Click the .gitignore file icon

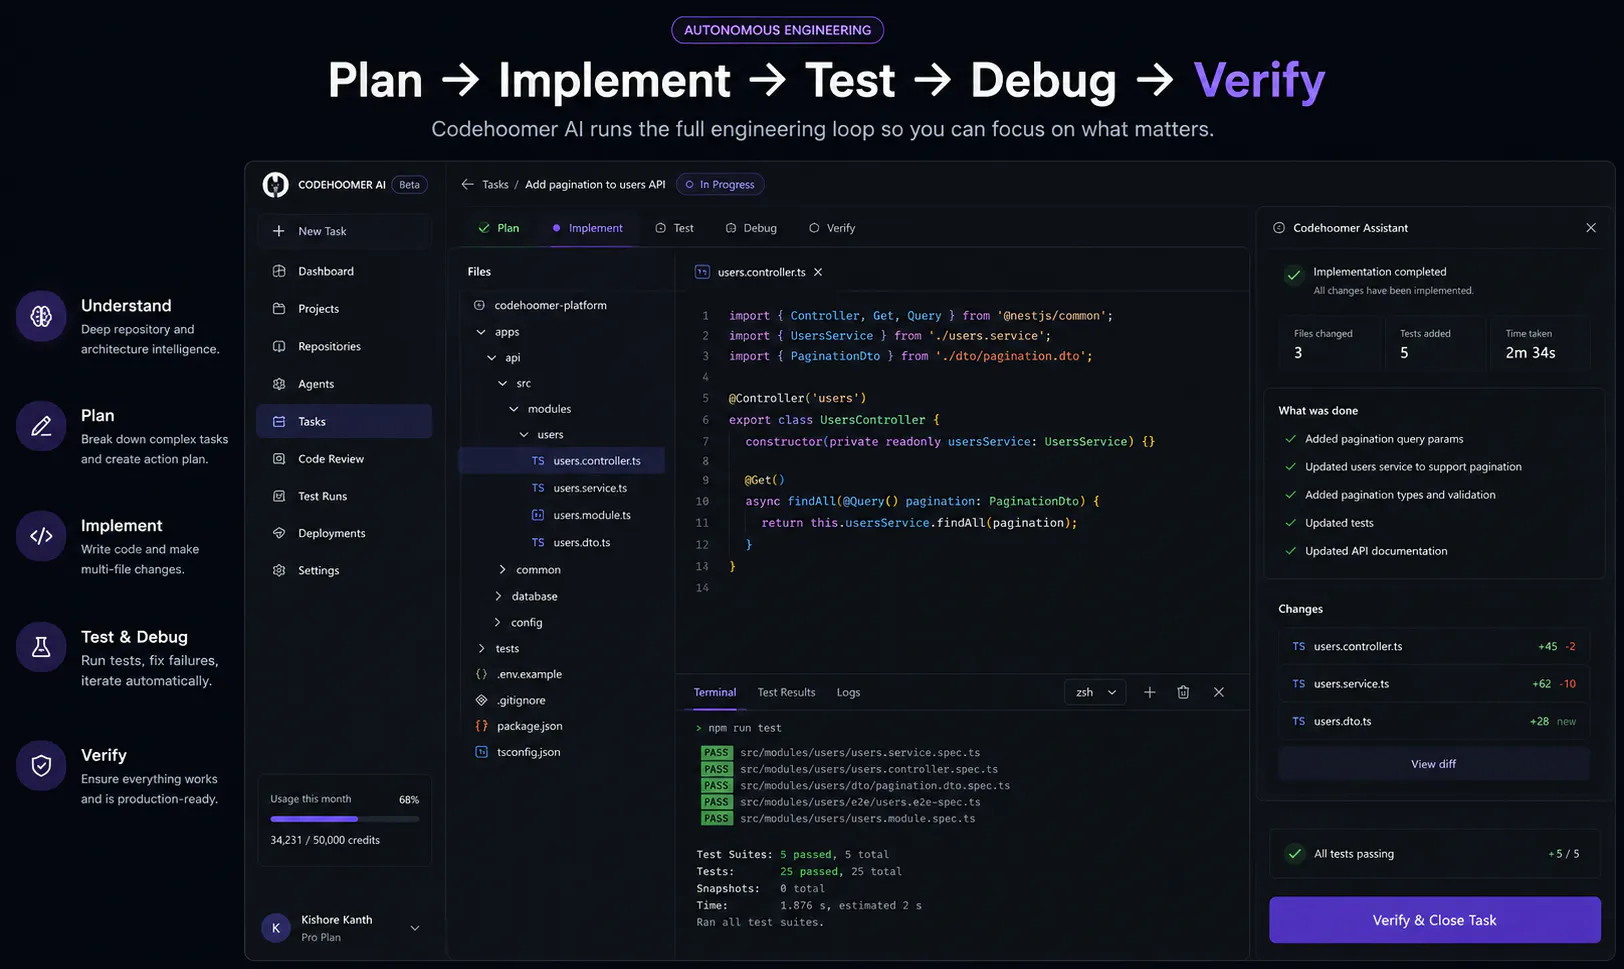pos(481,700)
